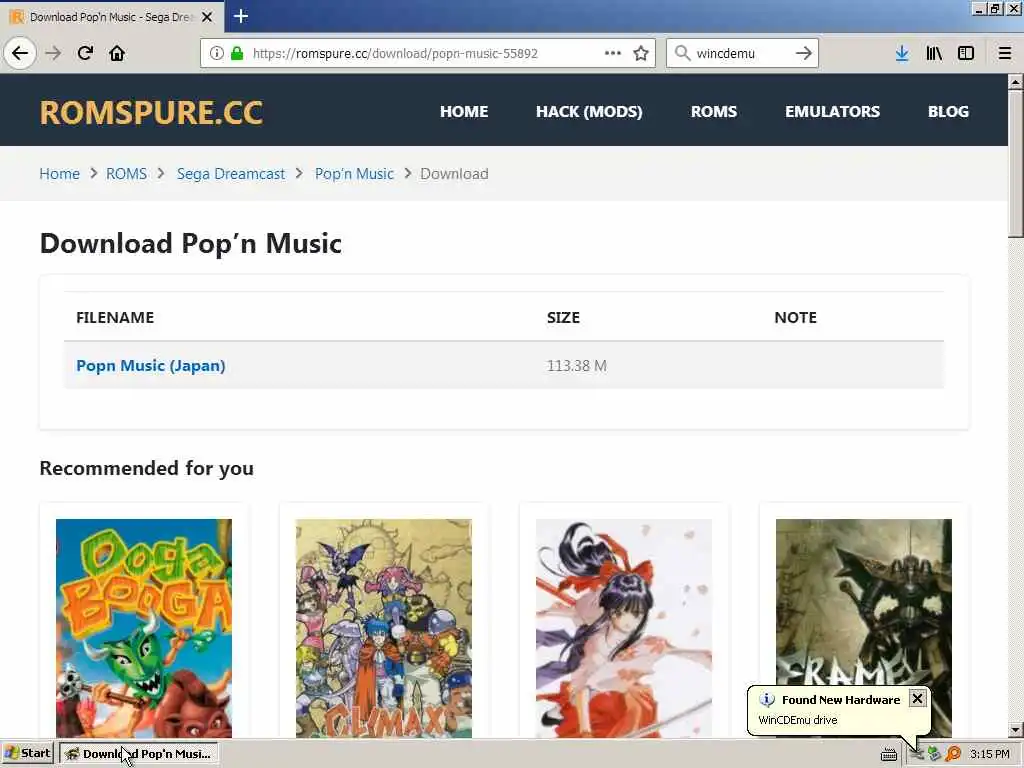Screen dimensions: 1024x768
Task: Click the vertical scrollbar thumb
Action: pyautogui.click(x=1016, y=163)
